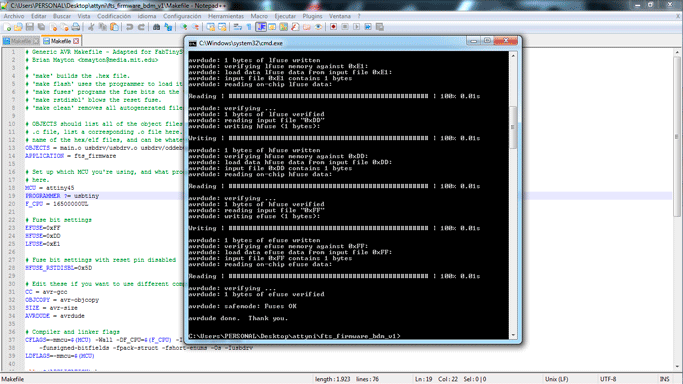This screenshot has width=683, height=384.
Task: Click 'Unix (LF)' in the status bar
Action: point(556,379)
